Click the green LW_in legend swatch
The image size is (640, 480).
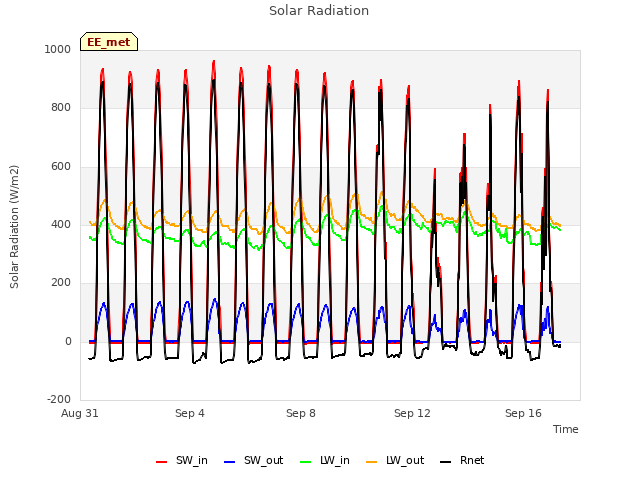(x=306, y=462)
